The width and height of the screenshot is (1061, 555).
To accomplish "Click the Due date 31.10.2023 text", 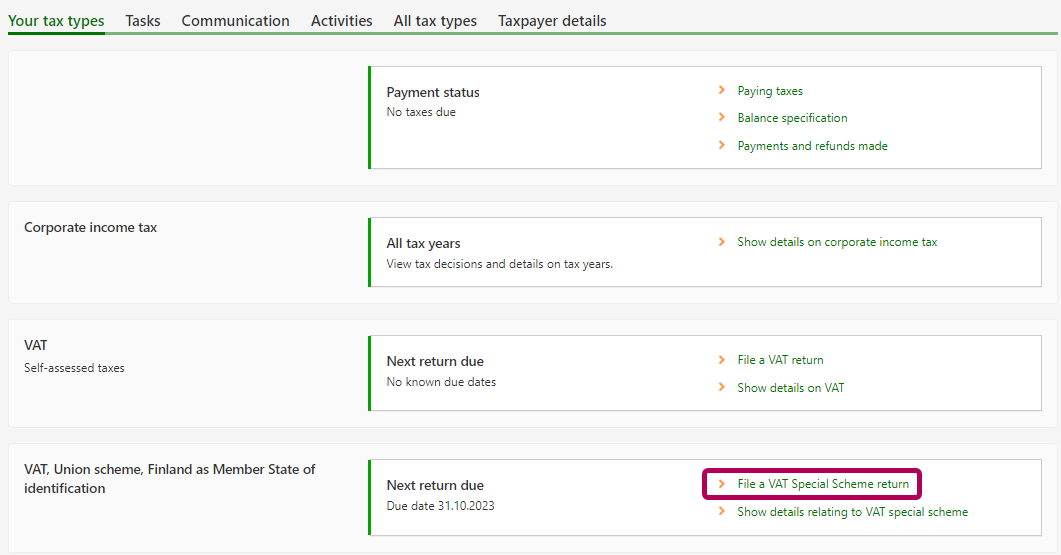I will 440,506.
